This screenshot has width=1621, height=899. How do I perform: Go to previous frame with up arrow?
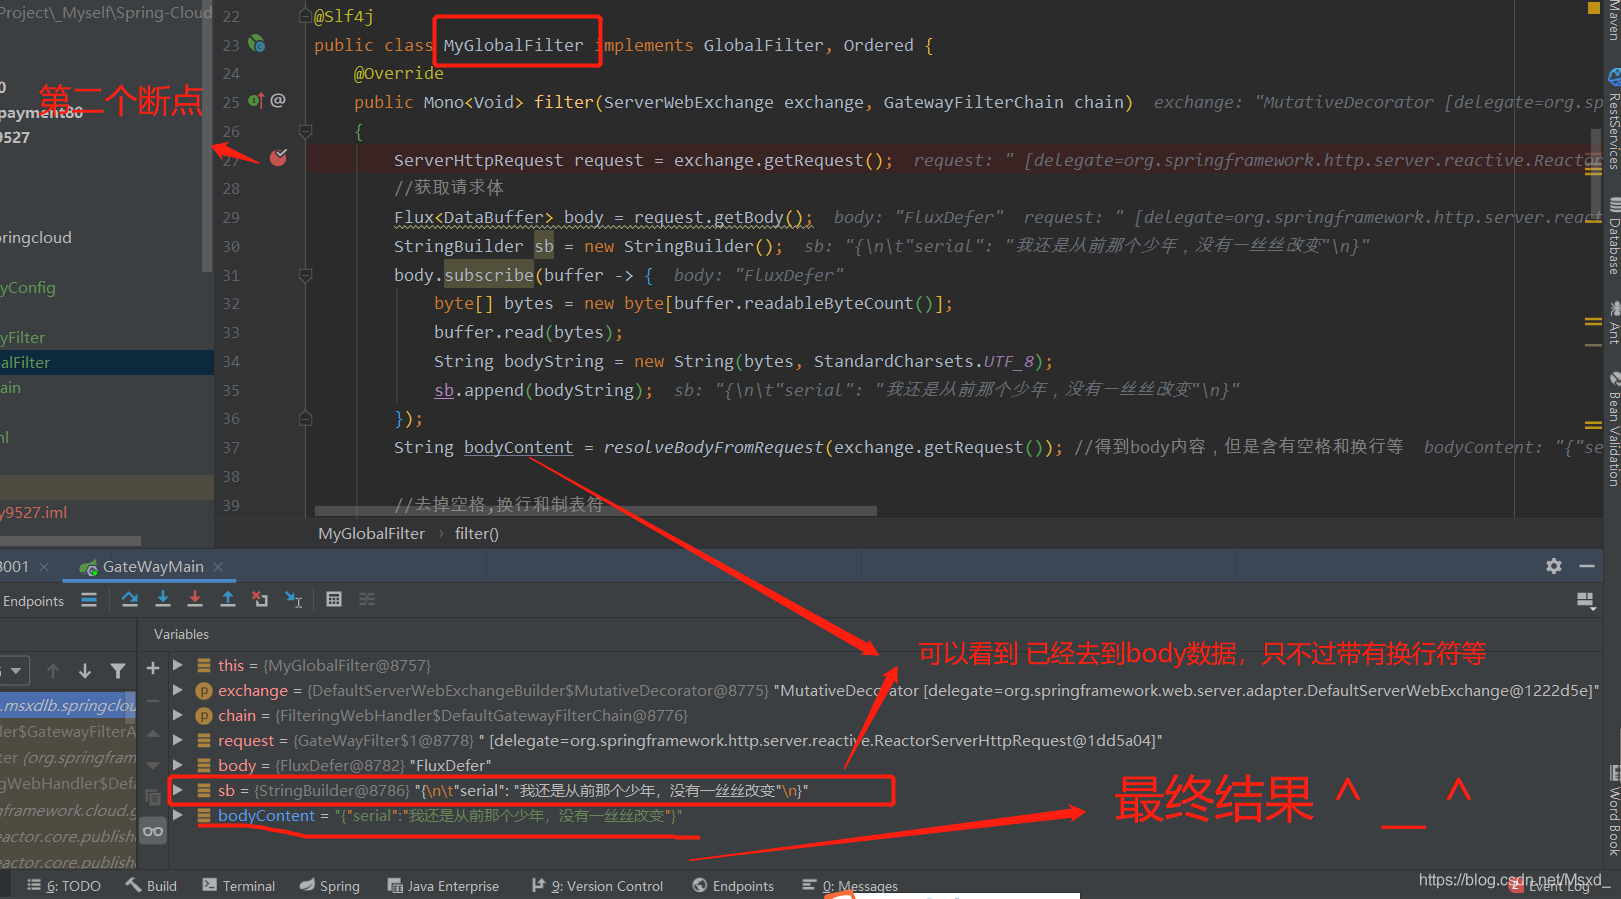point(53,671)
